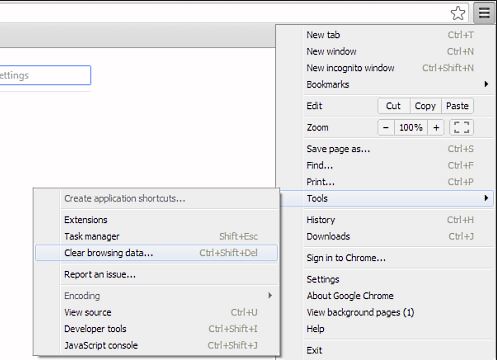Expand the Bookmarks submenu arrow
Viewport: 497px width, 360px height.
tap(486, 84)
